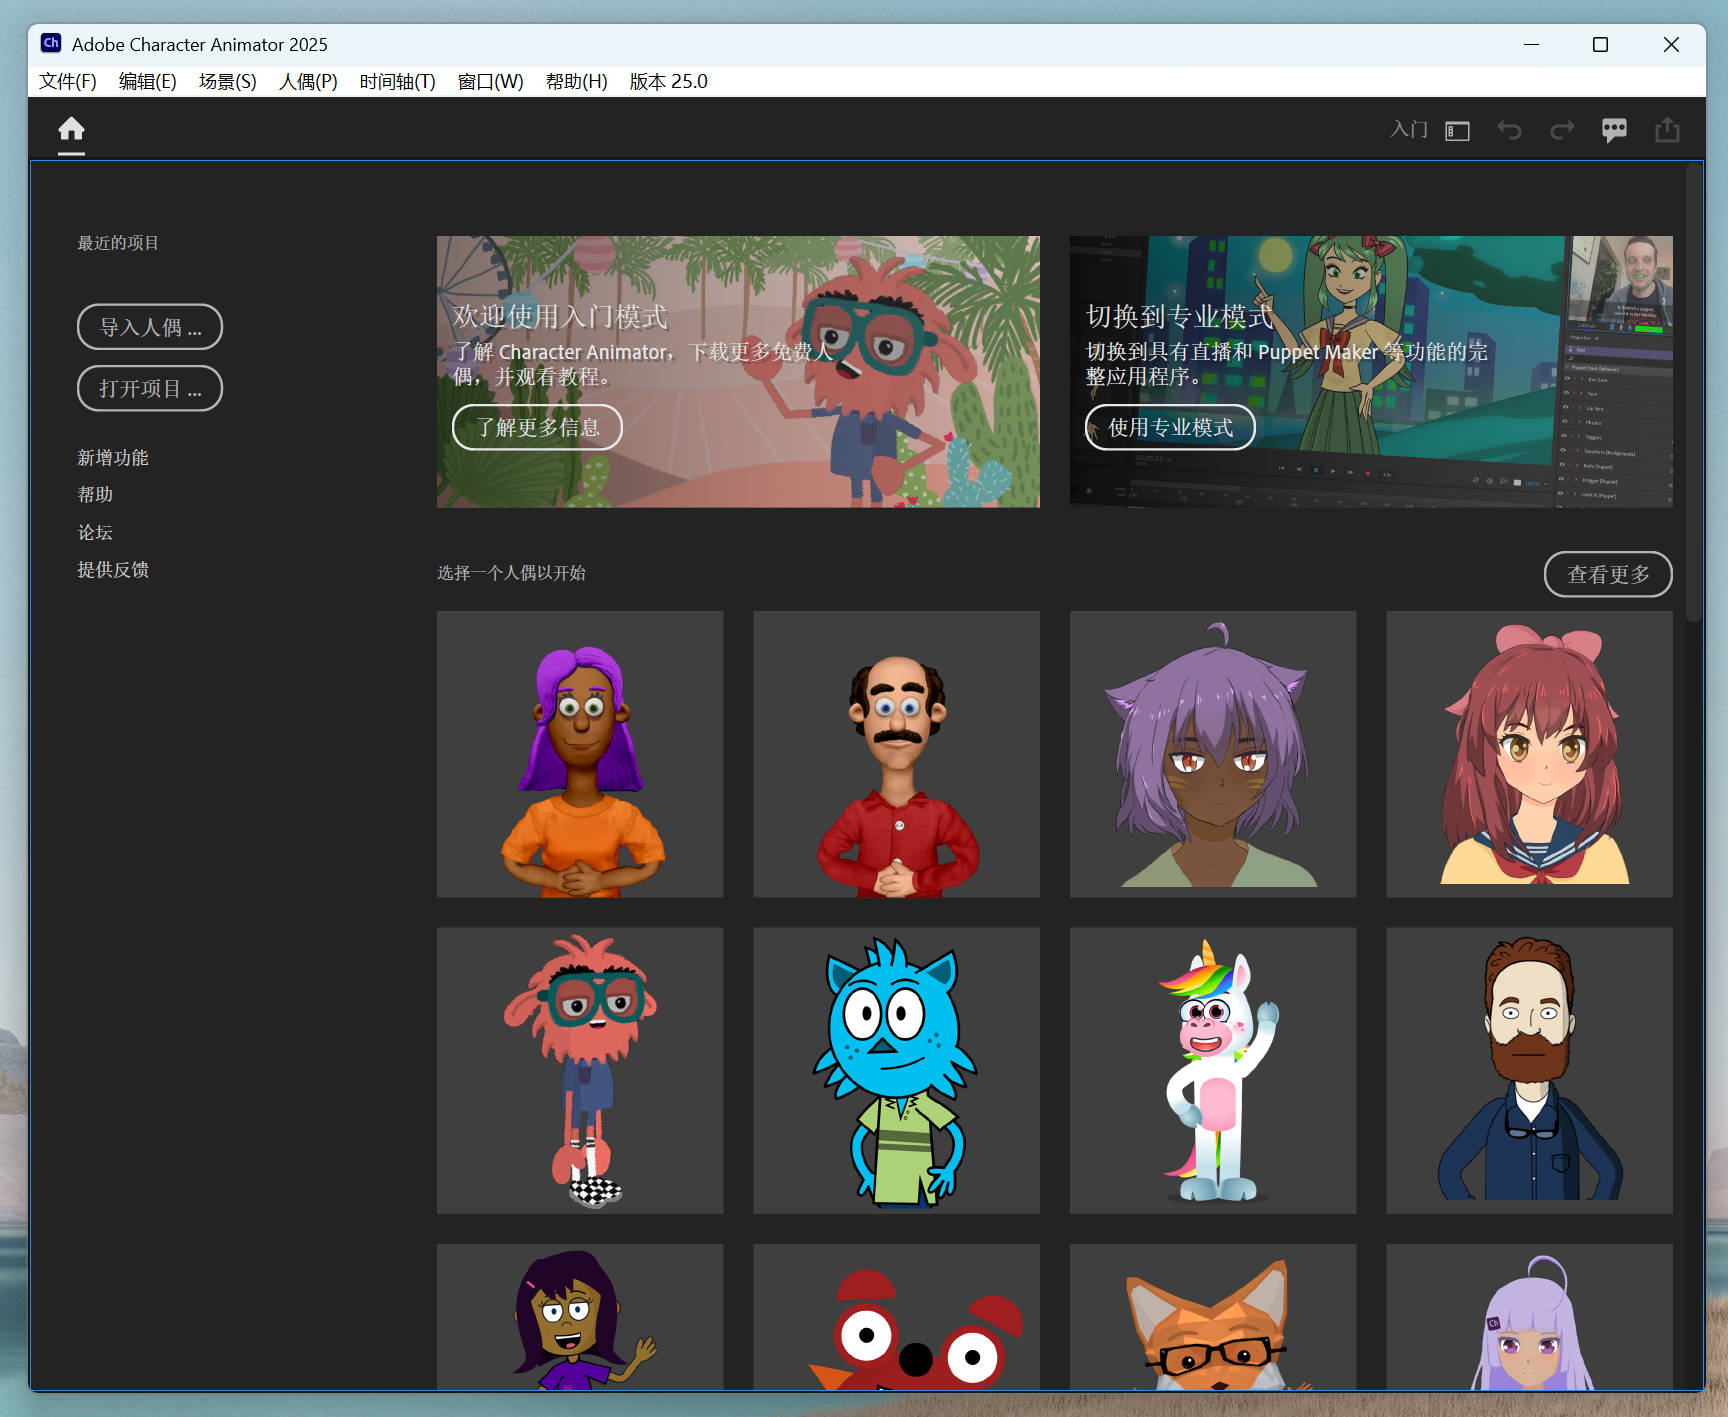The width and height of the screenshot is (1728, 1417).
Task: Select the bearded man in navy shirt puppet
Action: [1529, 1070]
